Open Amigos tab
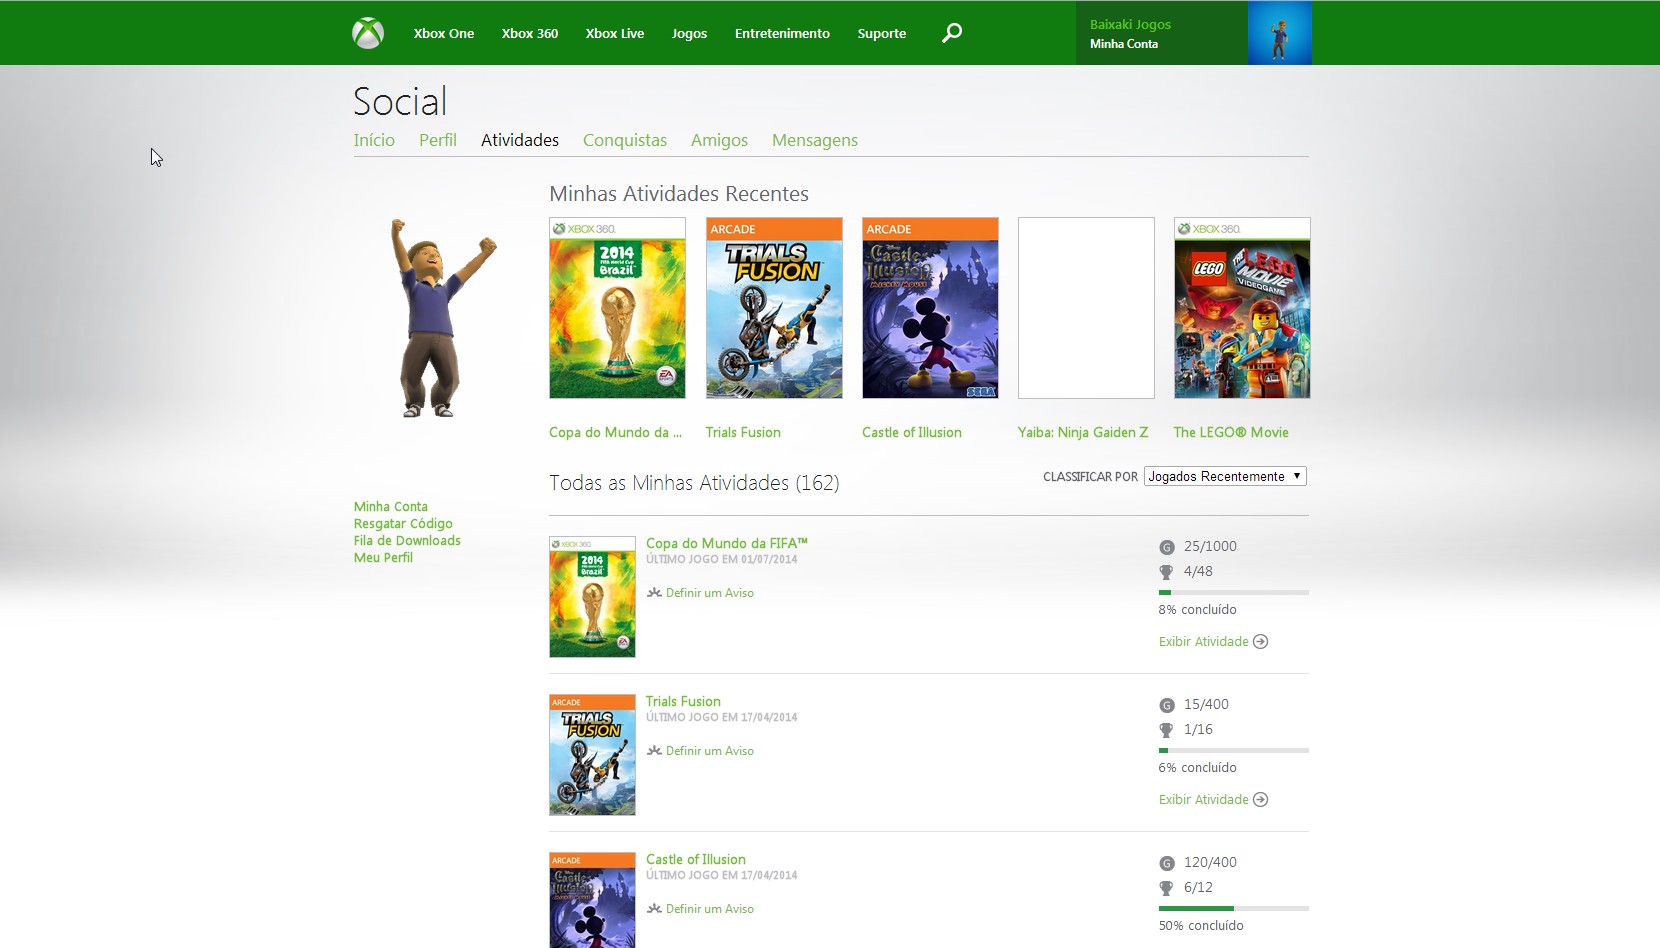Image resolution: width=1660 pixels, height=948 pixels. click(719, 140)
